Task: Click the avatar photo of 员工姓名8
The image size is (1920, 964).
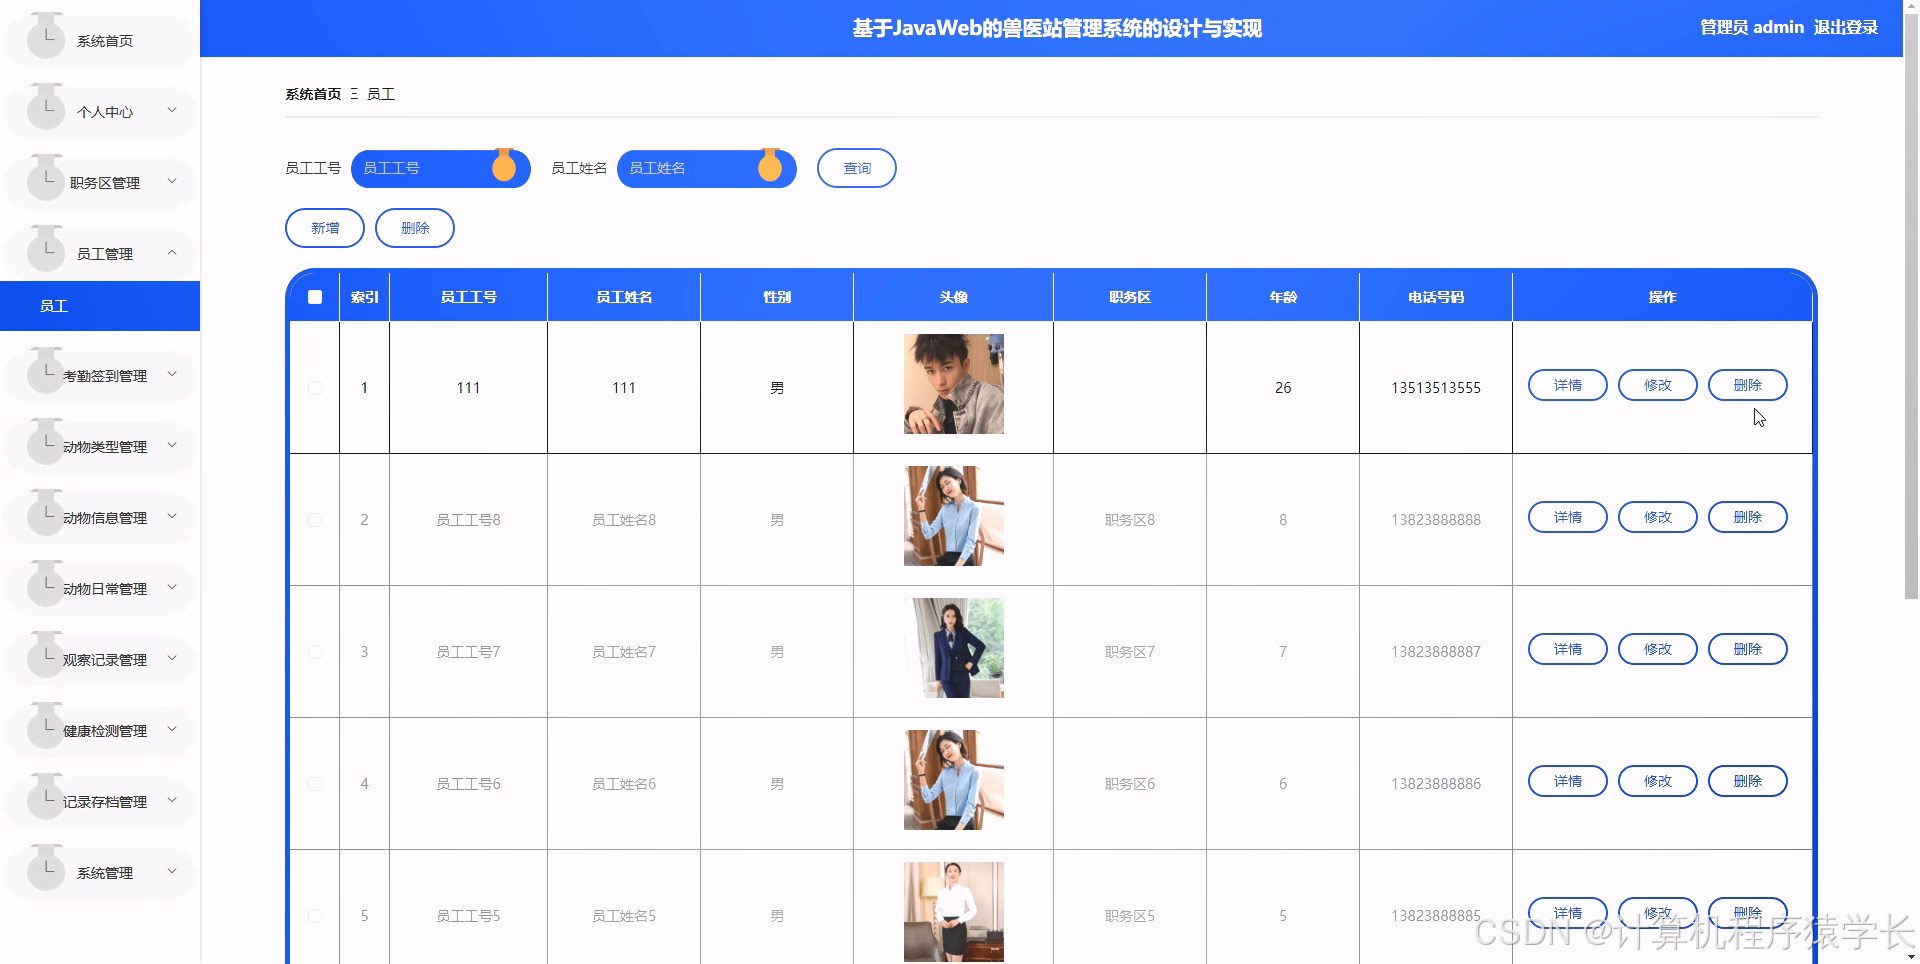Action: 954,516
